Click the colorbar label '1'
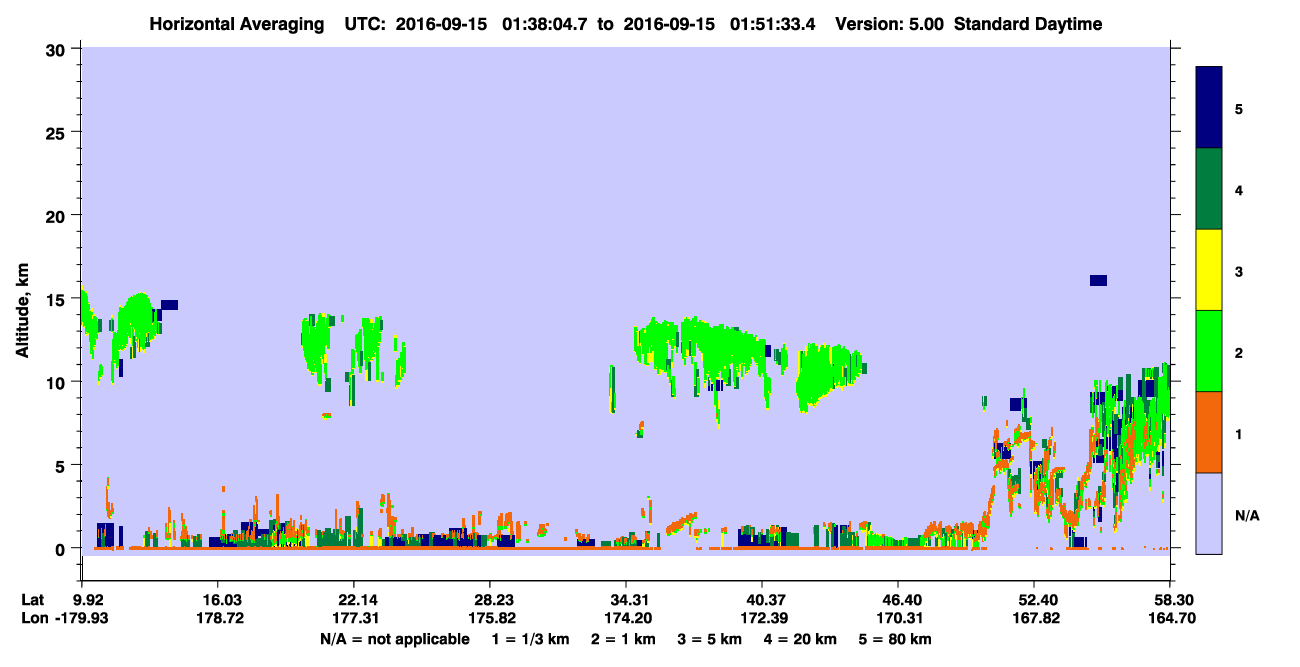Screen dimensions: 1300x667 click(1239, 433)
